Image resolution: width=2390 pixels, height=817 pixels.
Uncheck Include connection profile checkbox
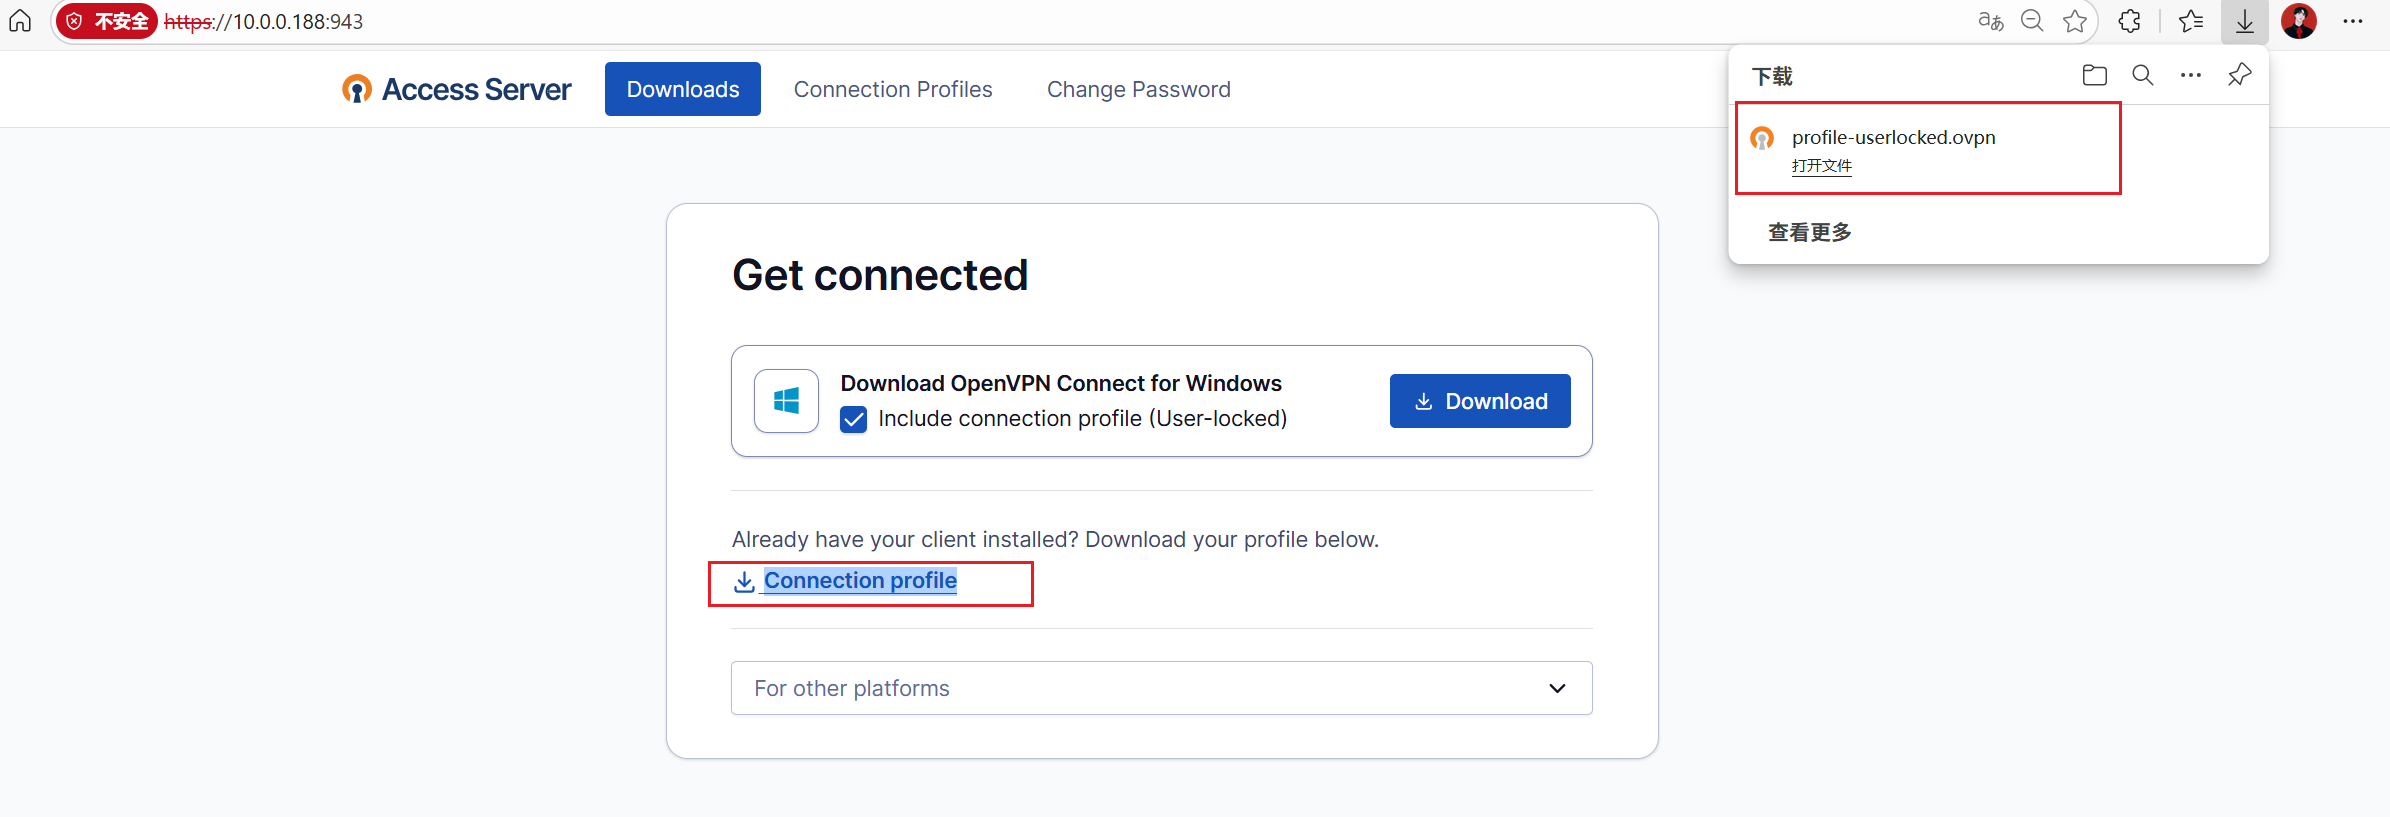click(853, 419)
